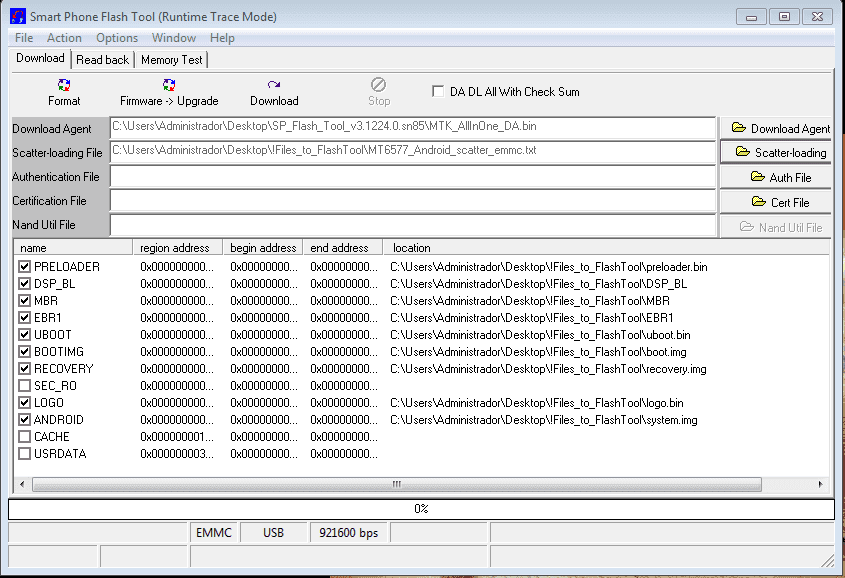Click the horizontal scrollbar thumb
The image size is (845, 578).
(x=397, y=484)
